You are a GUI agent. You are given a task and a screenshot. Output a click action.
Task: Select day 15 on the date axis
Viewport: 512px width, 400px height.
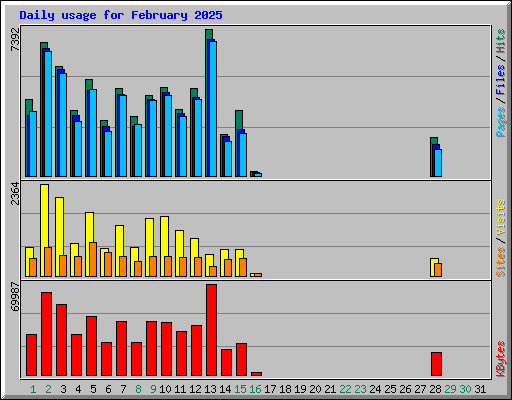(240, 389)
